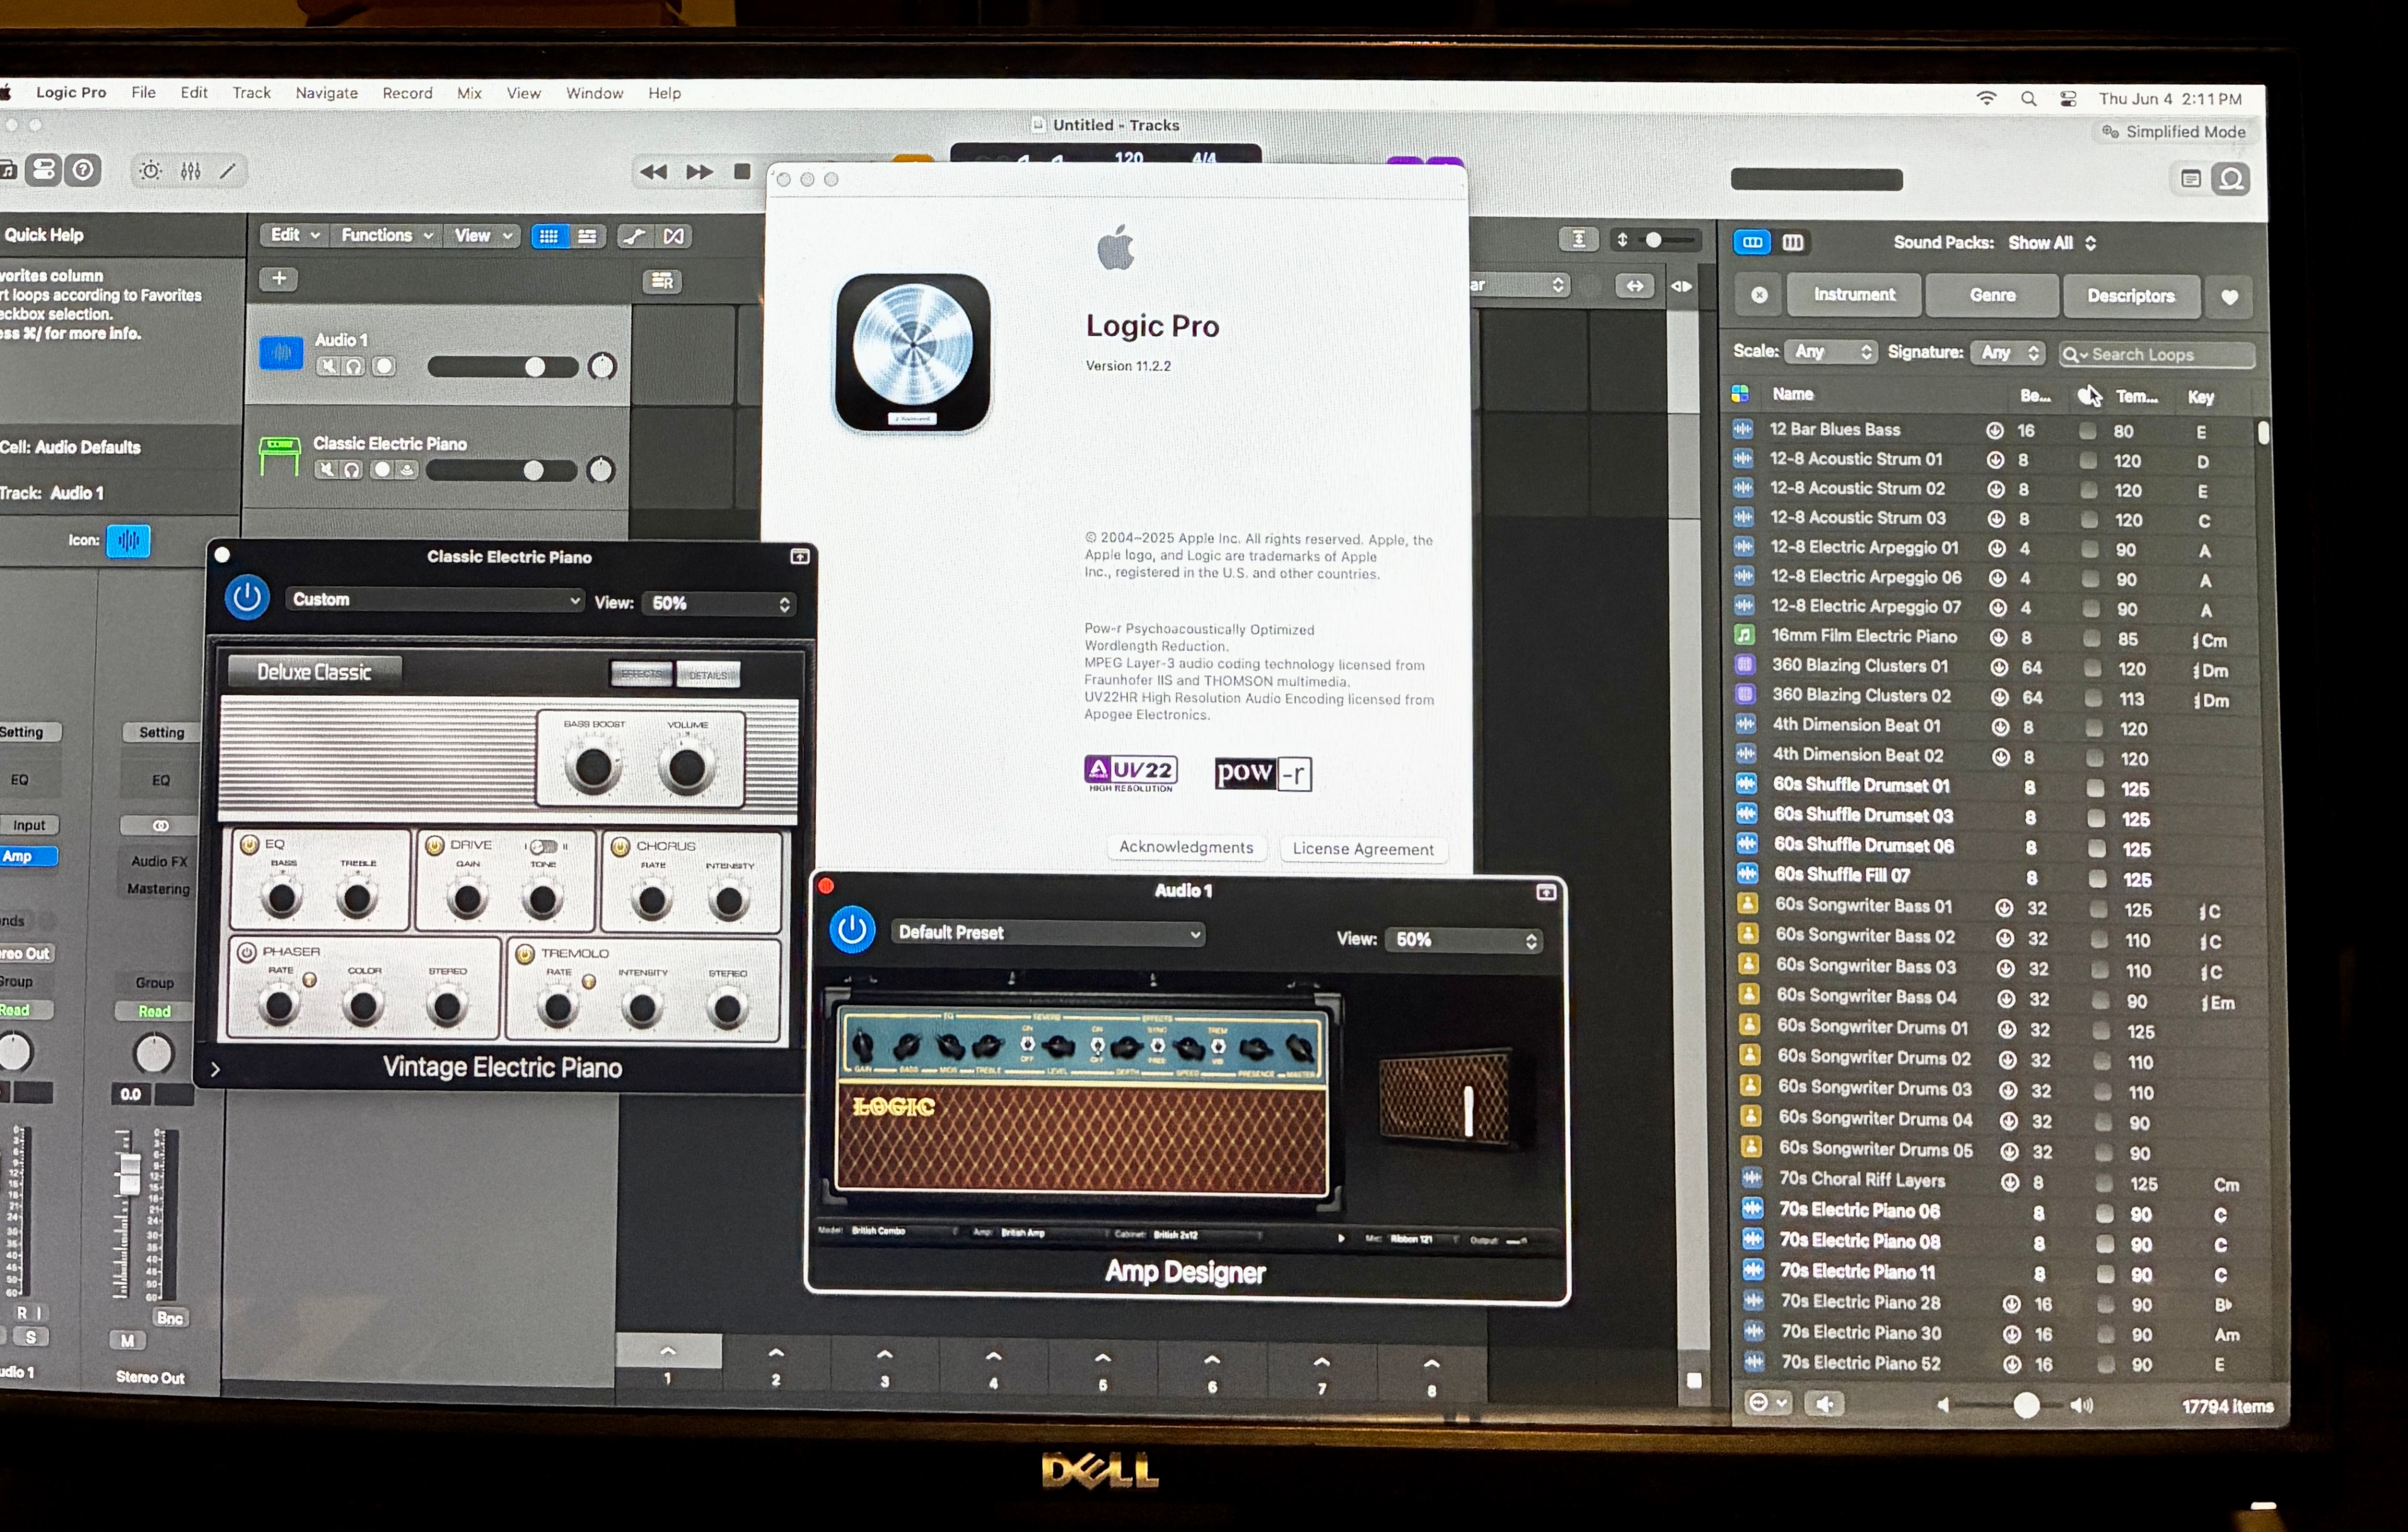Open Spotlight search in the macOS menu bar
2408x1532 pixels.
(x=2029, y=98)
